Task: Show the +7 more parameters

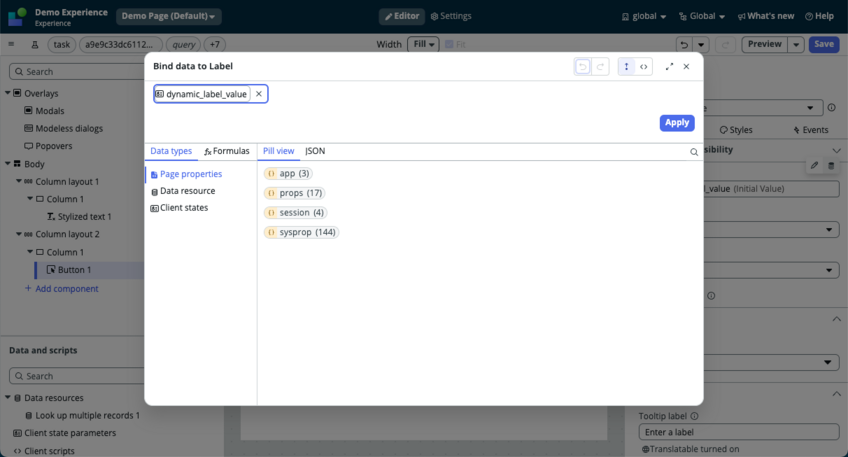Action: click(x=215, y=44)
